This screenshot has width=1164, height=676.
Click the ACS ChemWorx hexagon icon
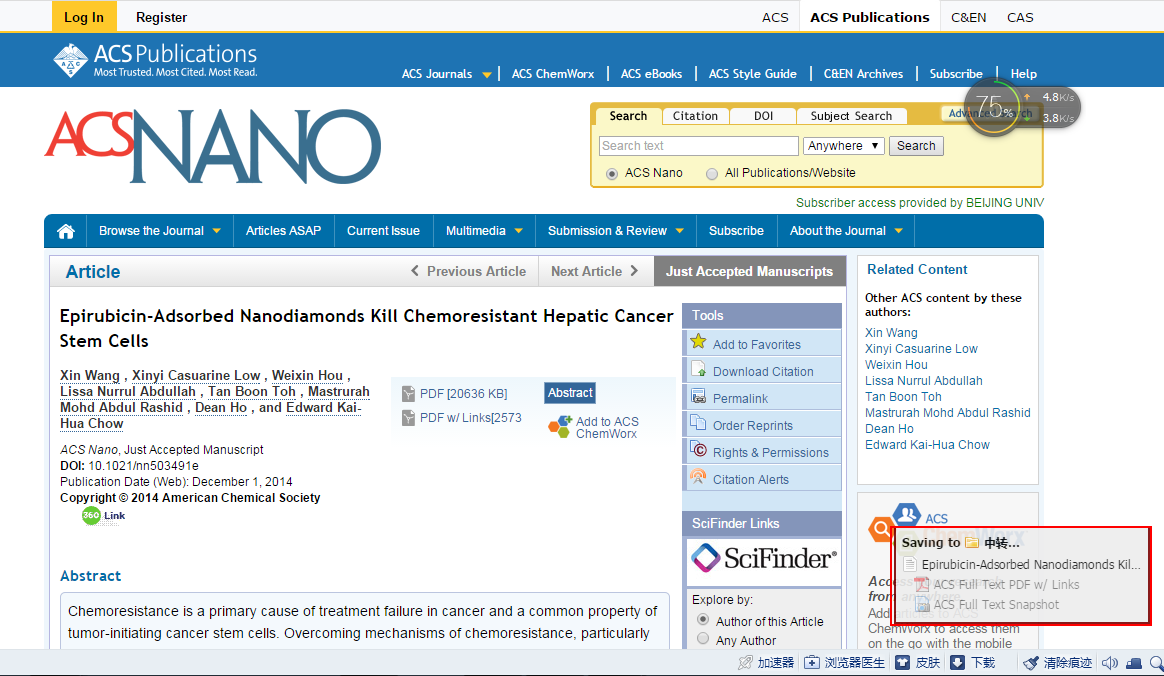pos(560,427)
